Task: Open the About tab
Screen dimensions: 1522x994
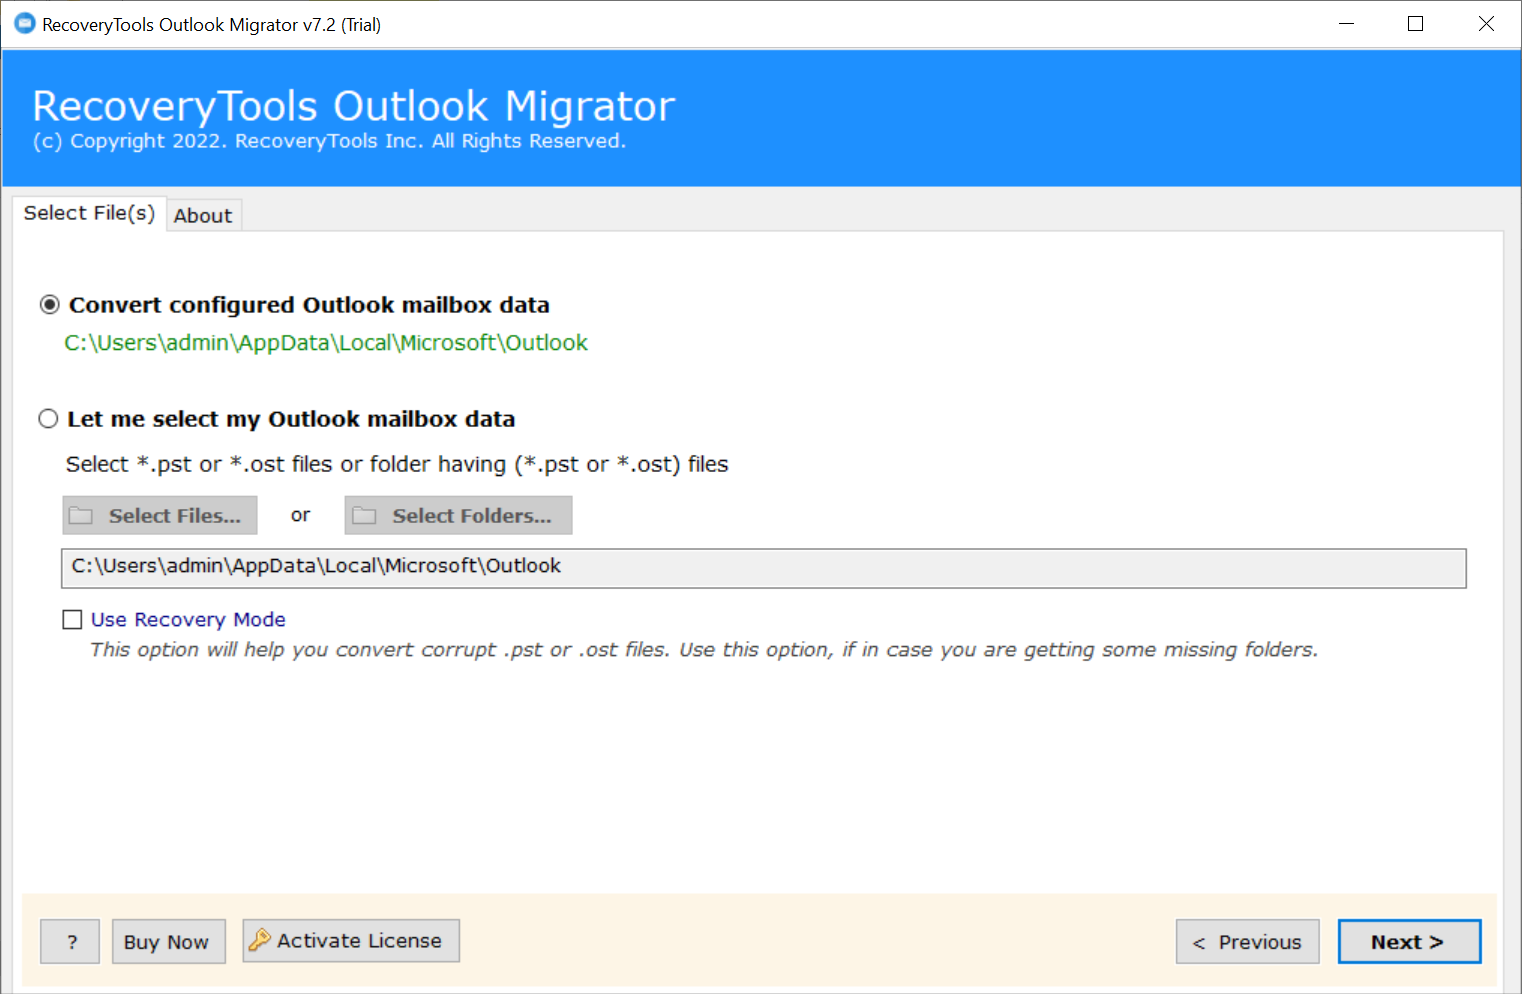Action: pos(203,216)
